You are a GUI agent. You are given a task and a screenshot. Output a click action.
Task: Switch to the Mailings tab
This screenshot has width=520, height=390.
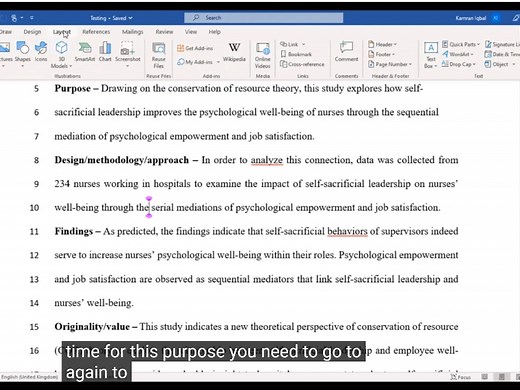[x=132, y=32]
